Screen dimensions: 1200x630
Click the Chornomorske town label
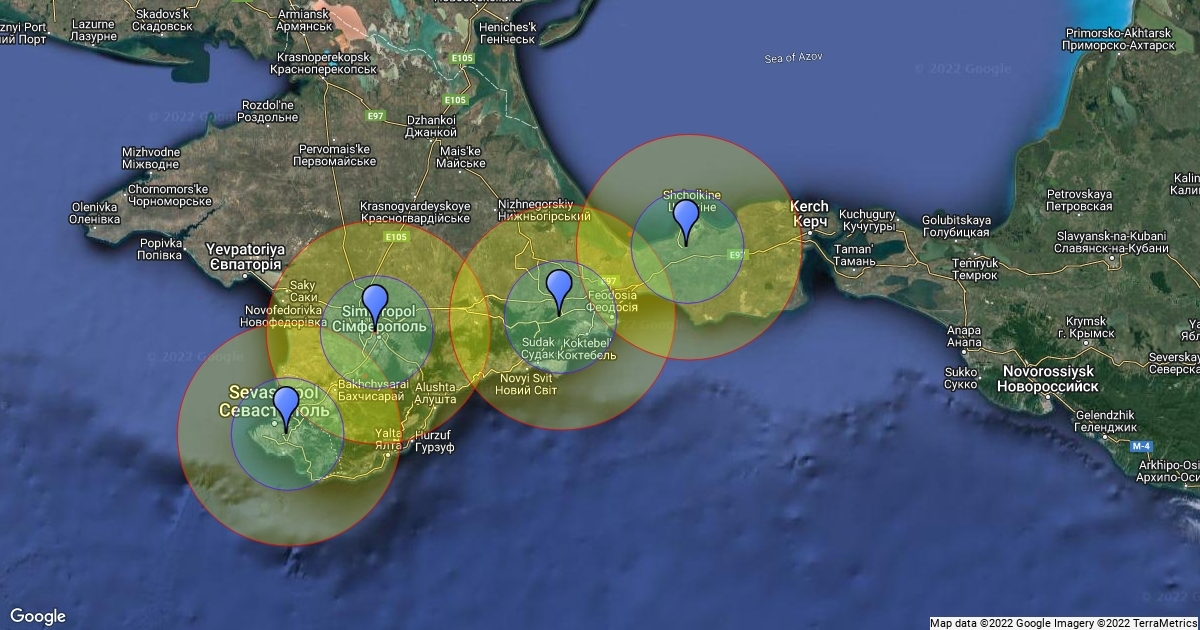point(167,194)
